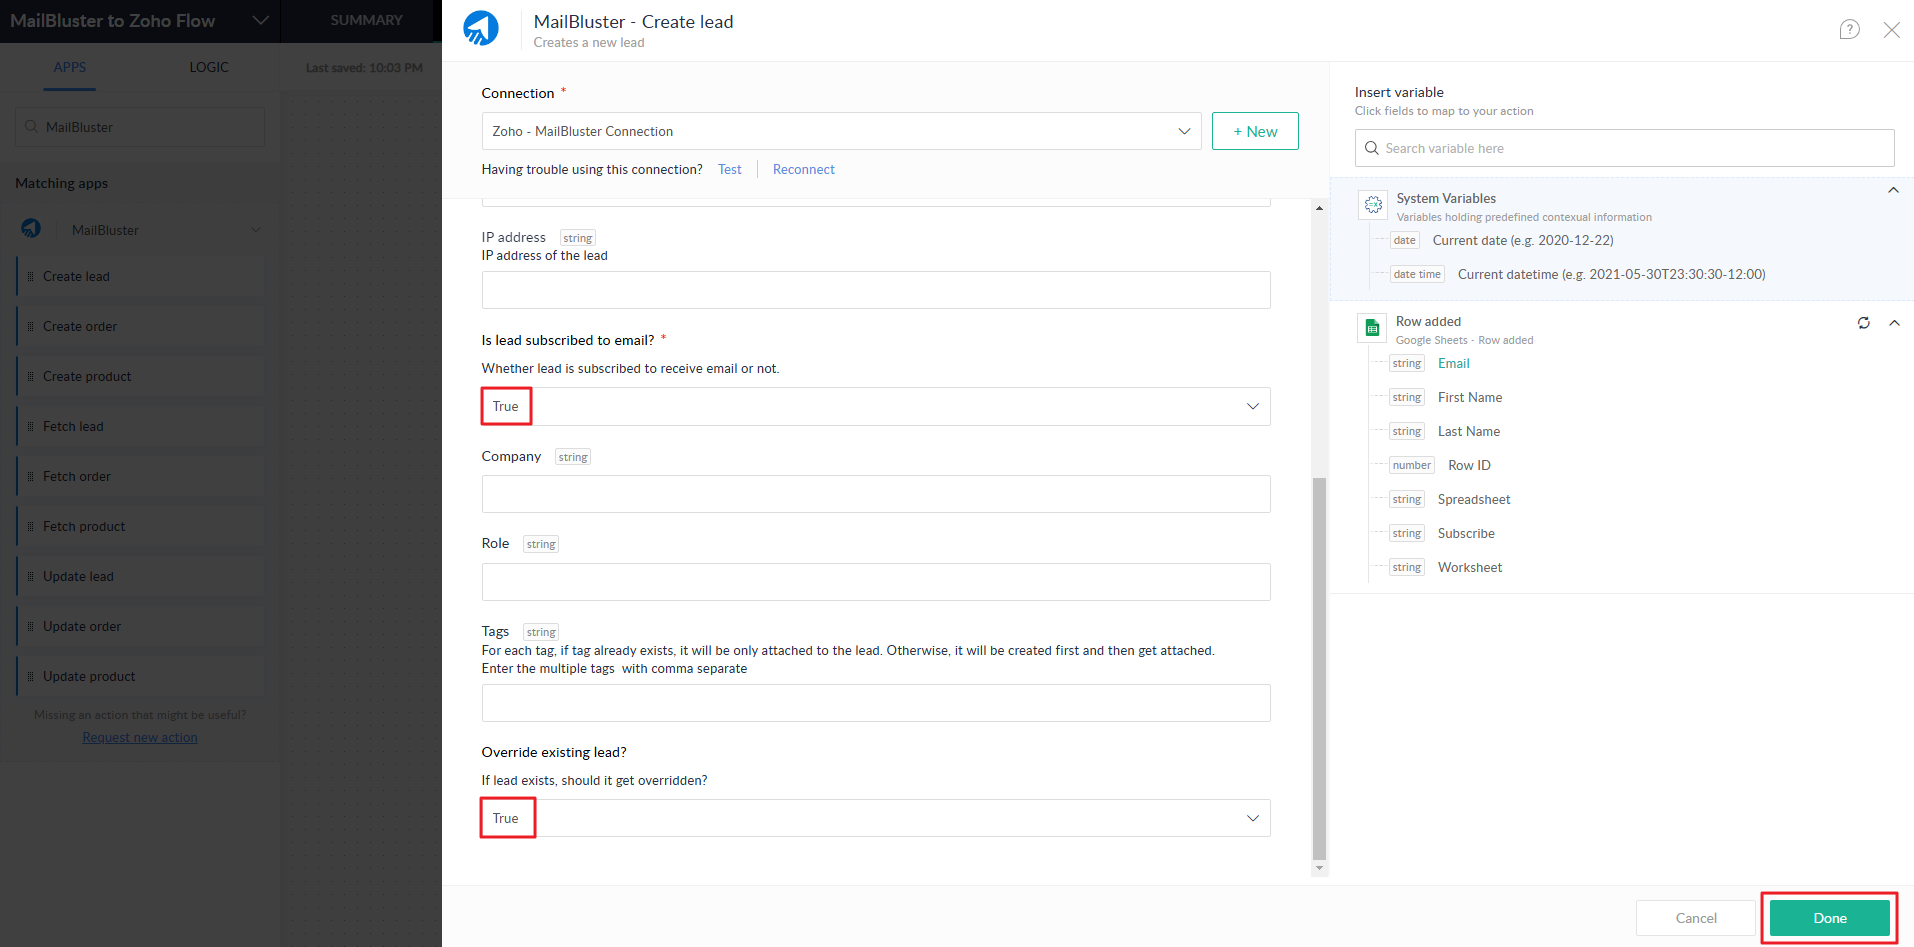Click the Company input field
This screenshot has height=947, width=1914.
click(875, 494)
